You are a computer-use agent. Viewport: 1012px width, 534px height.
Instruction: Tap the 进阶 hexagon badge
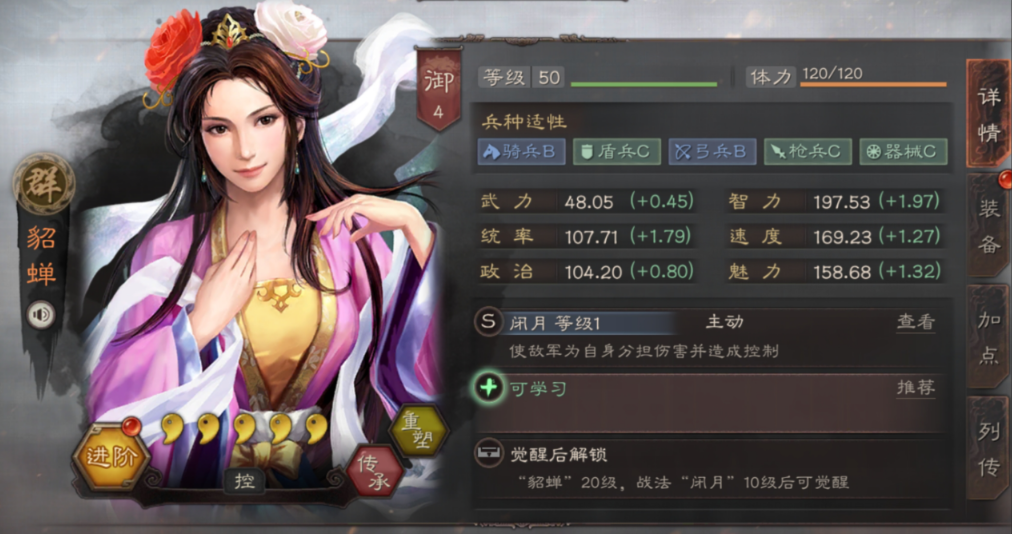(x=110, y=457)
